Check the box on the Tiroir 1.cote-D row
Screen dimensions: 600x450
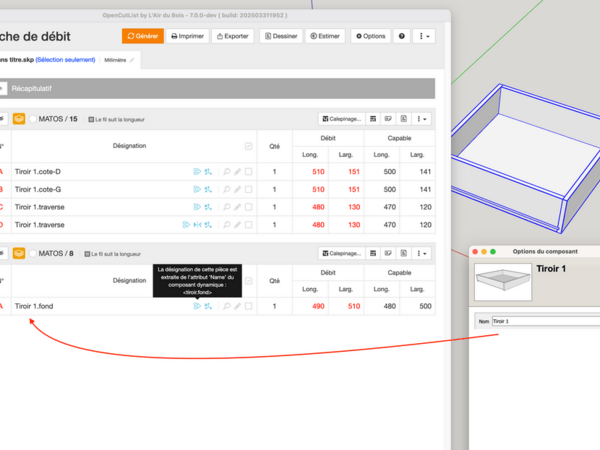click(x=249, y=172)
